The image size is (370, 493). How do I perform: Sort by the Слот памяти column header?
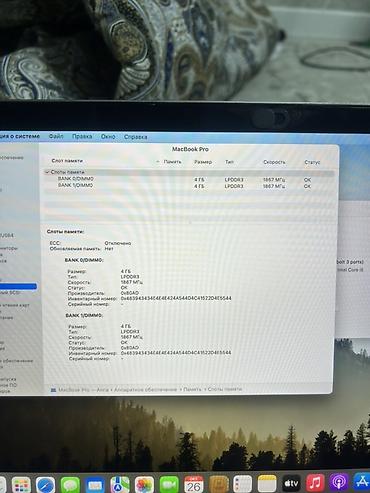click(67, 161)
